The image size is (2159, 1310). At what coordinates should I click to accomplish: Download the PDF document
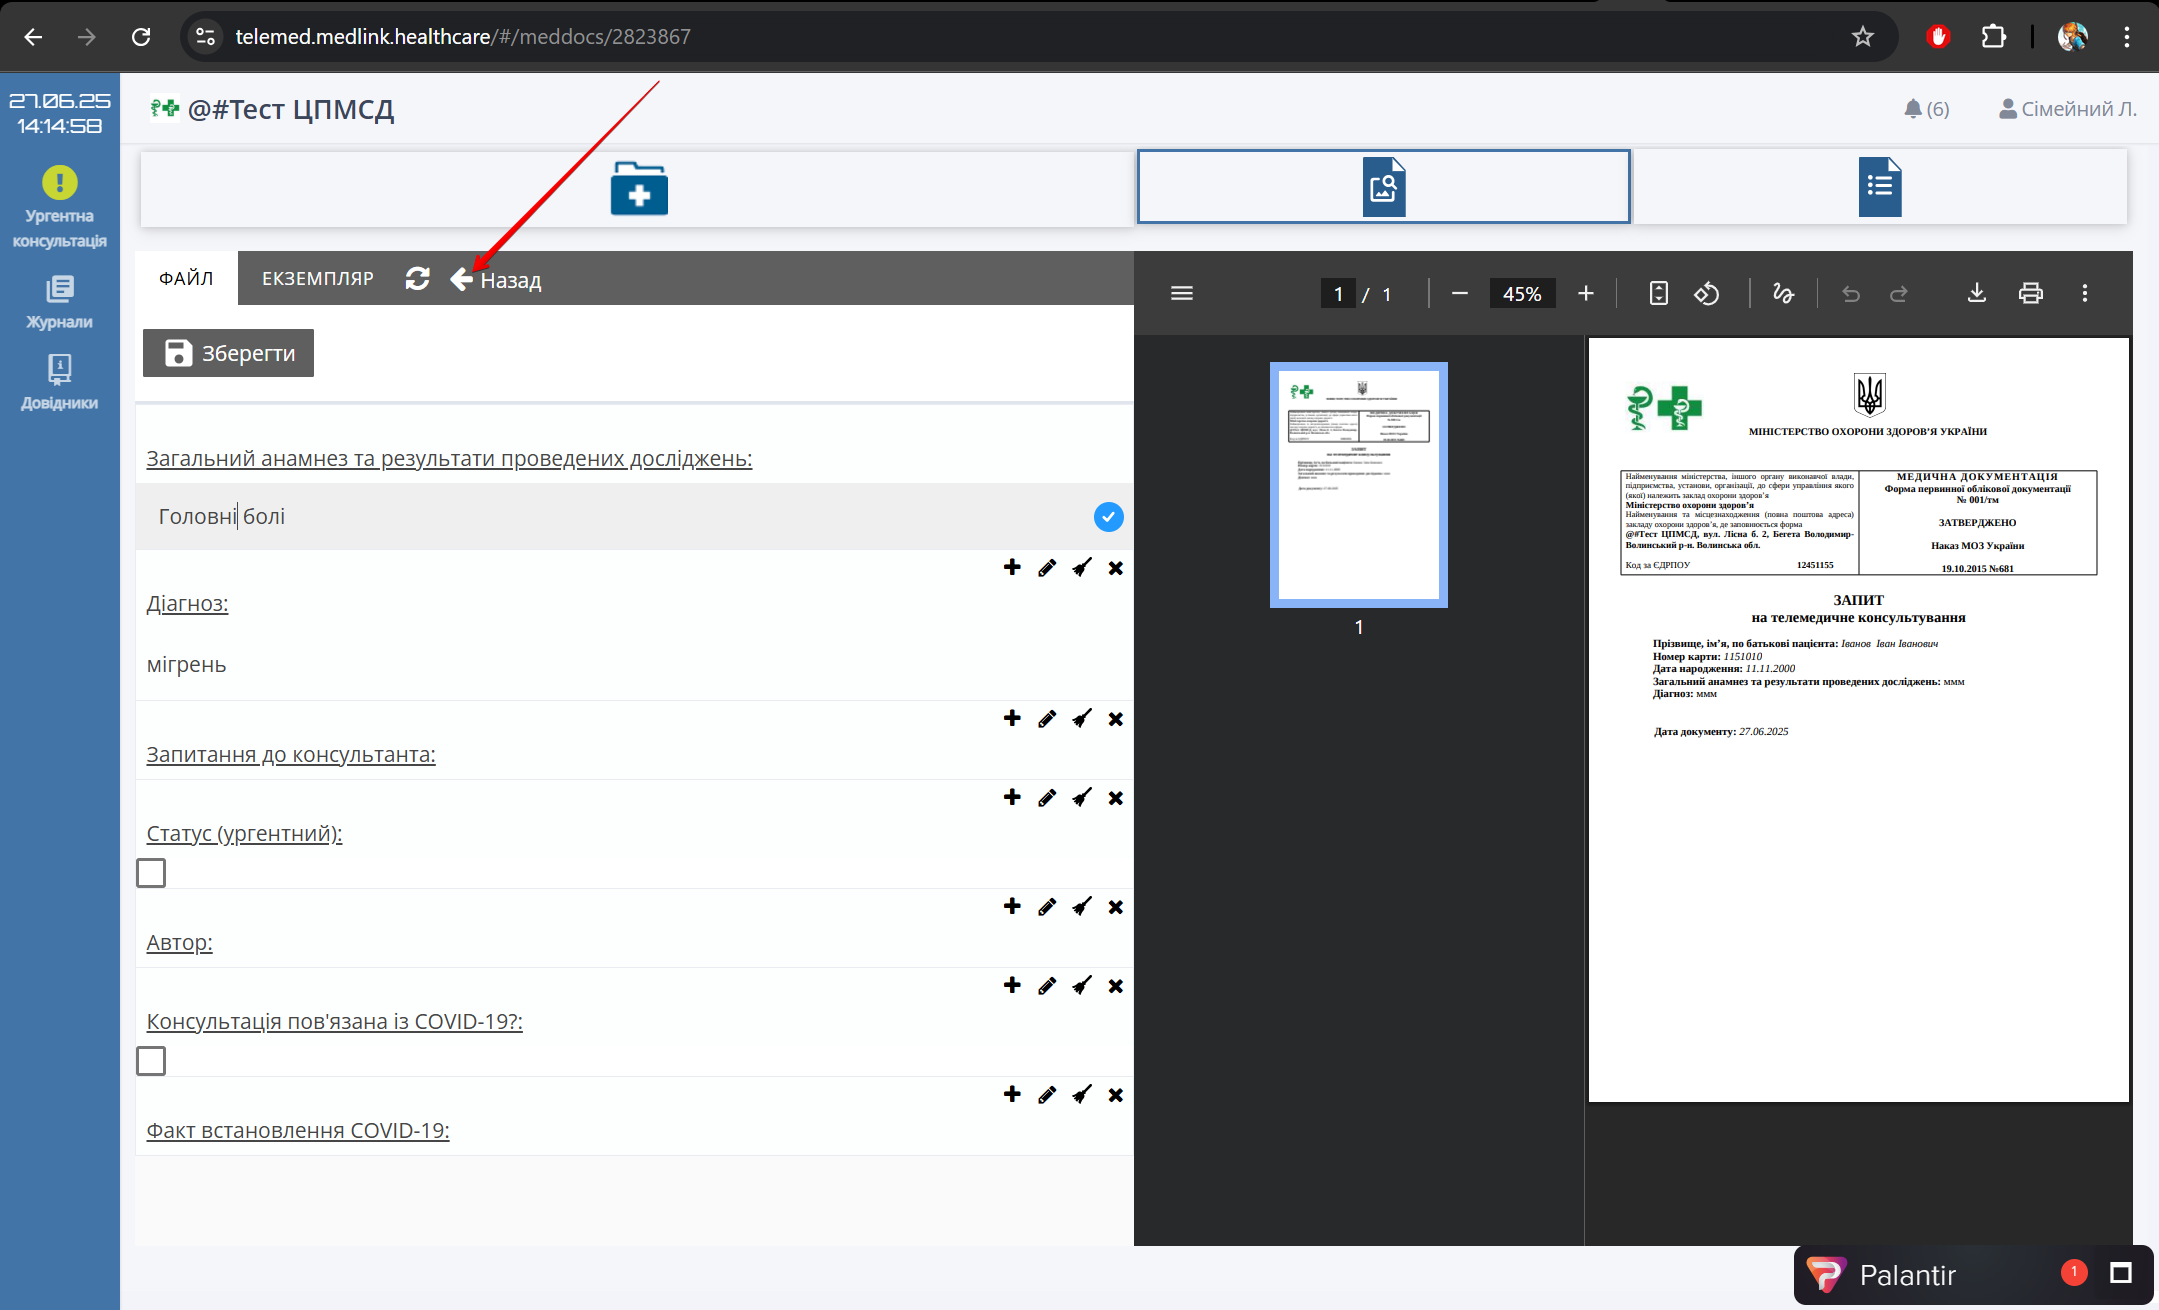tap(1976, 293)
